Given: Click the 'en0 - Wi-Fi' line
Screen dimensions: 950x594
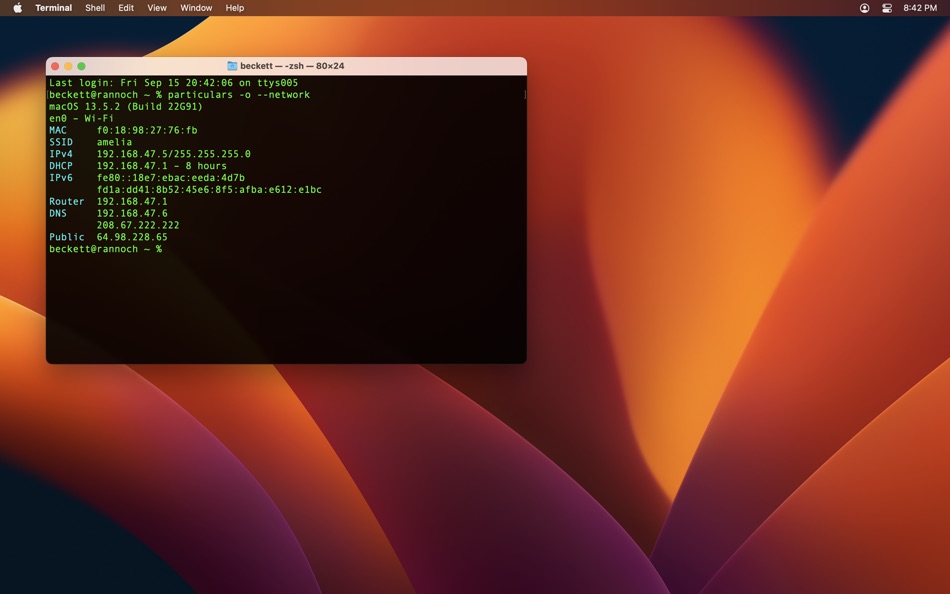Looking at the screenshot, I should point(81,118).
